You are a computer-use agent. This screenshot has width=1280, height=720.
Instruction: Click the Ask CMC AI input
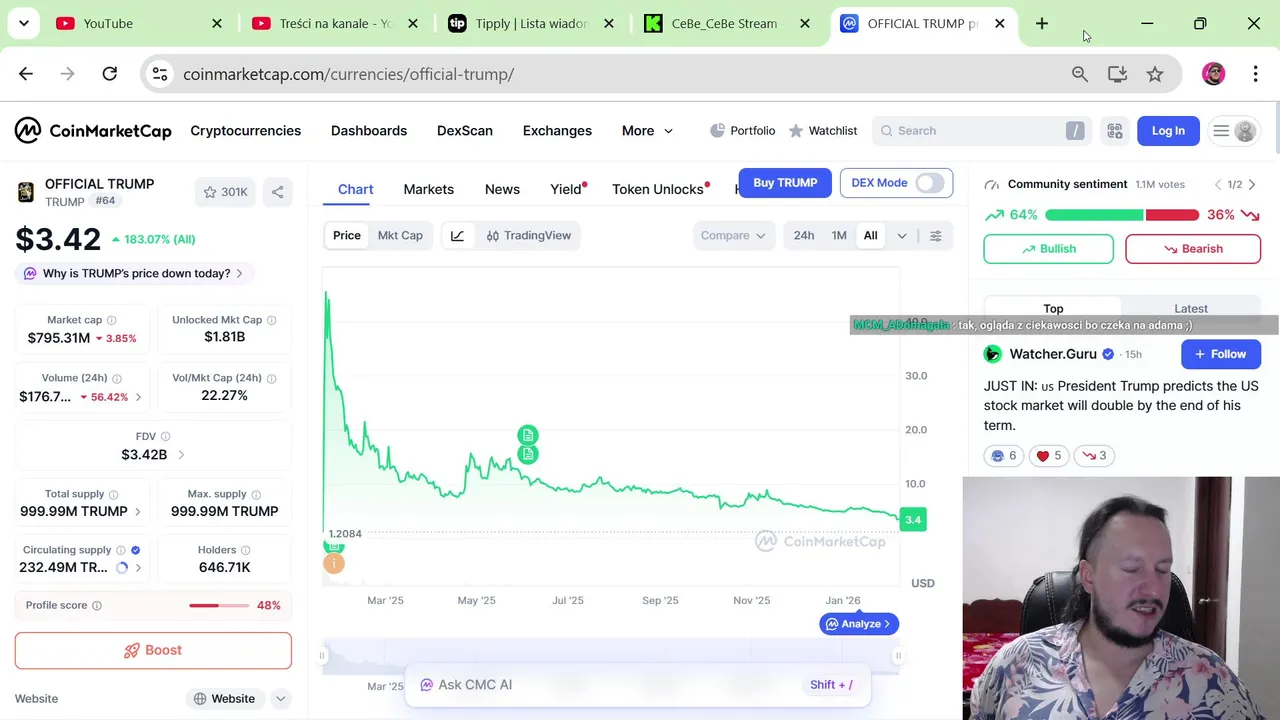coord(638,685)
